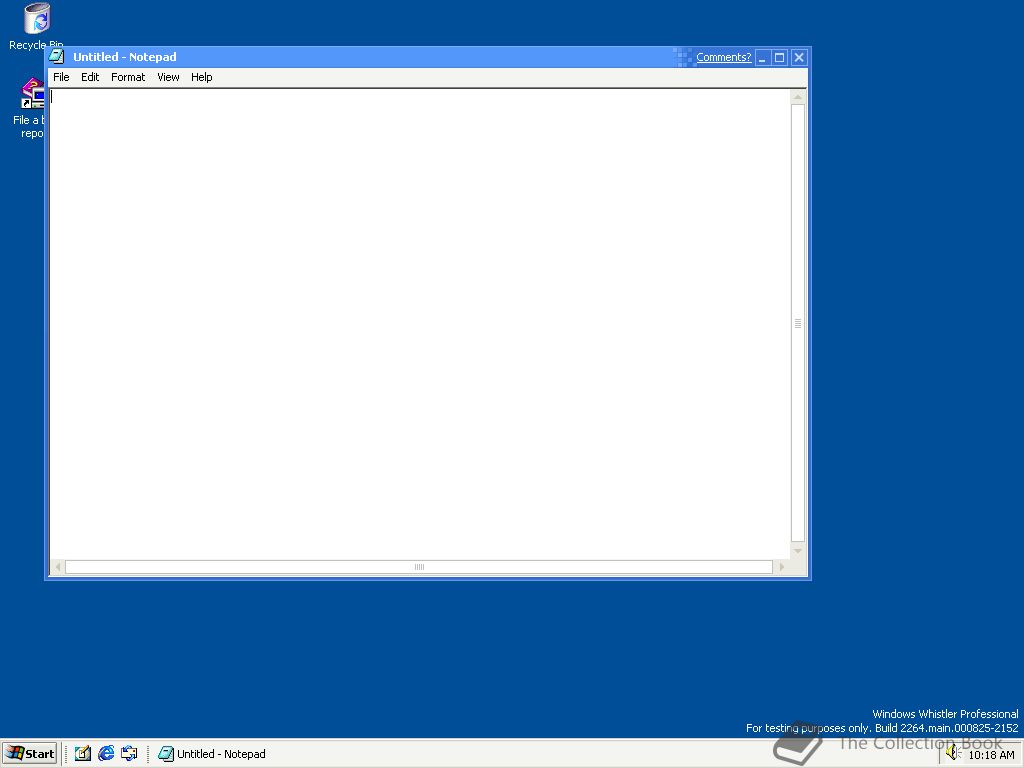This screenshot has width=1024, height=768.
Task: Select Untitled - Notepad taskbar button
Action: tap(213, 754)
